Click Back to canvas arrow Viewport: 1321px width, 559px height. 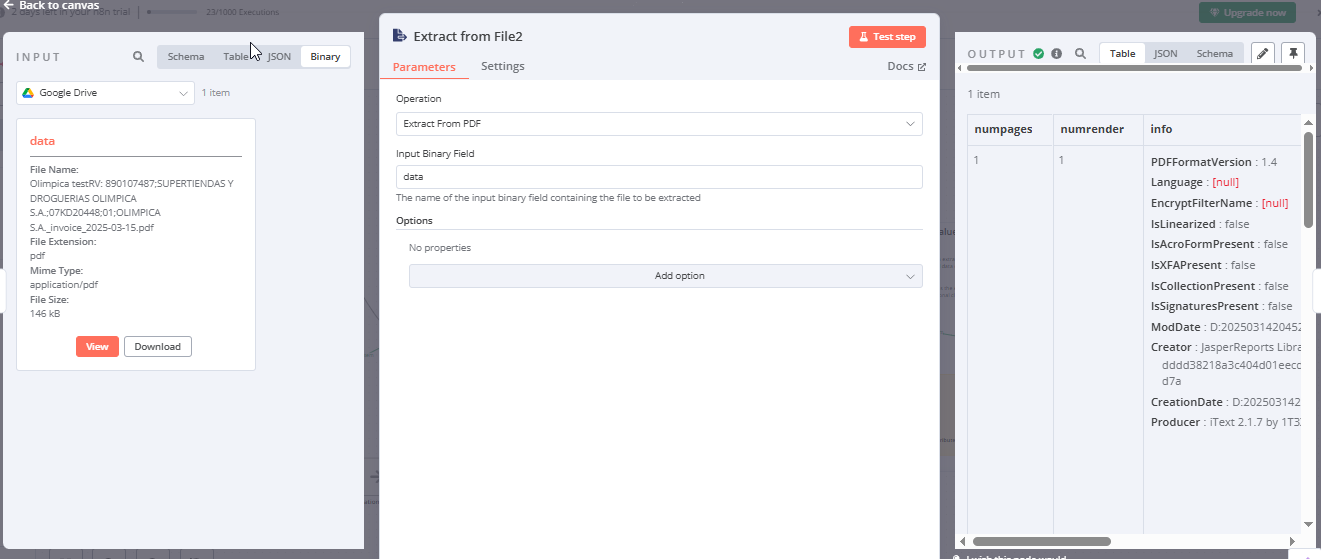9,5
